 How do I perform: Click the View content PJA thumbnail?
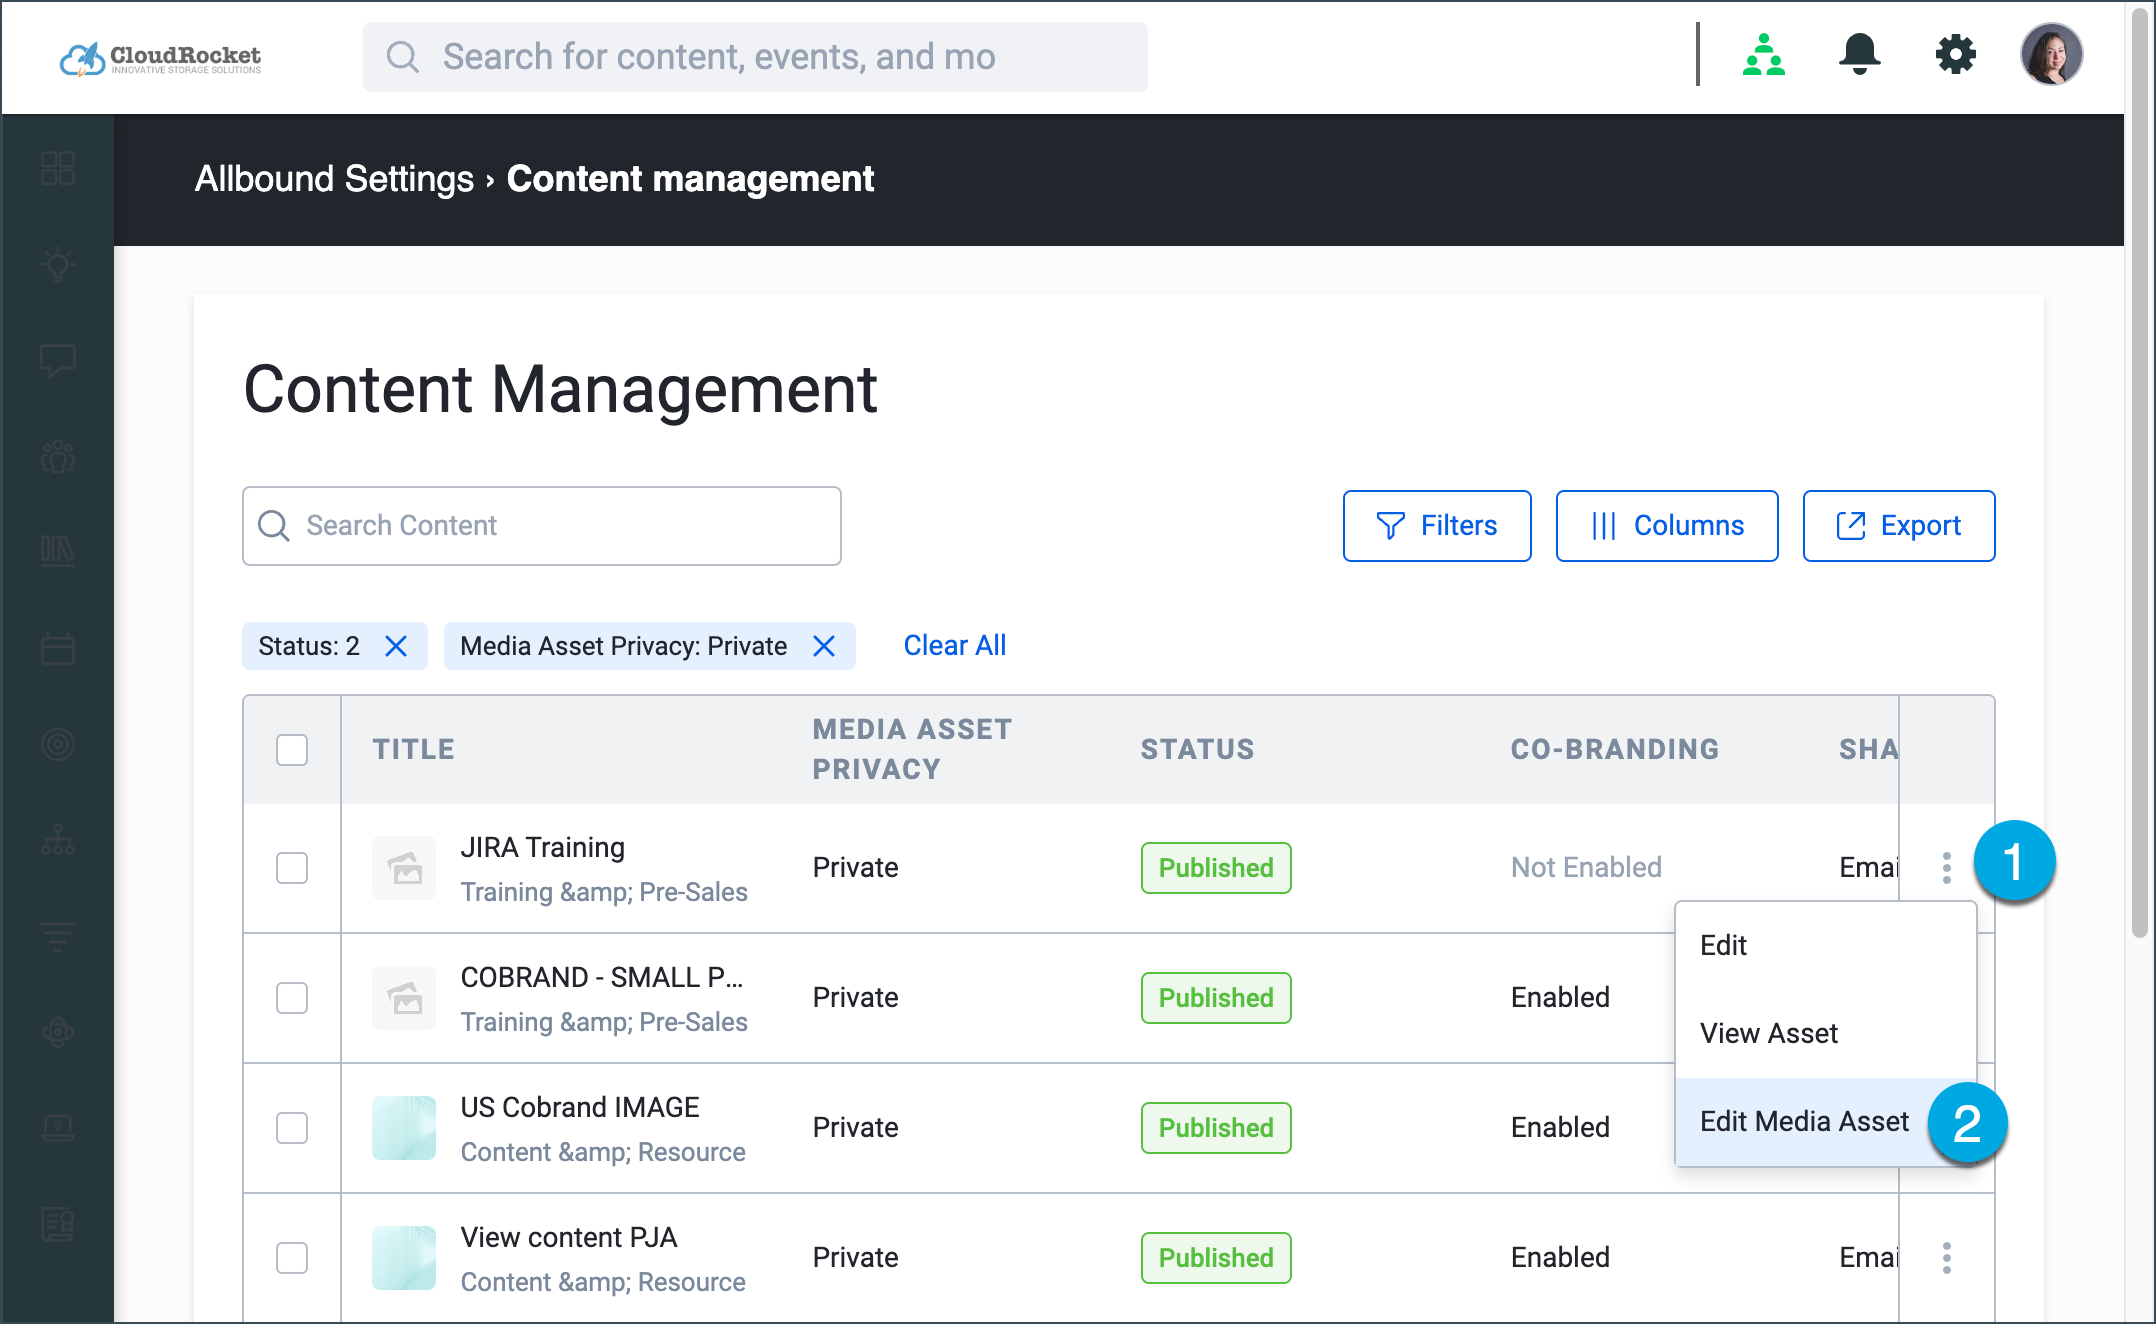pyautogui.click(x=404, y=1258)
